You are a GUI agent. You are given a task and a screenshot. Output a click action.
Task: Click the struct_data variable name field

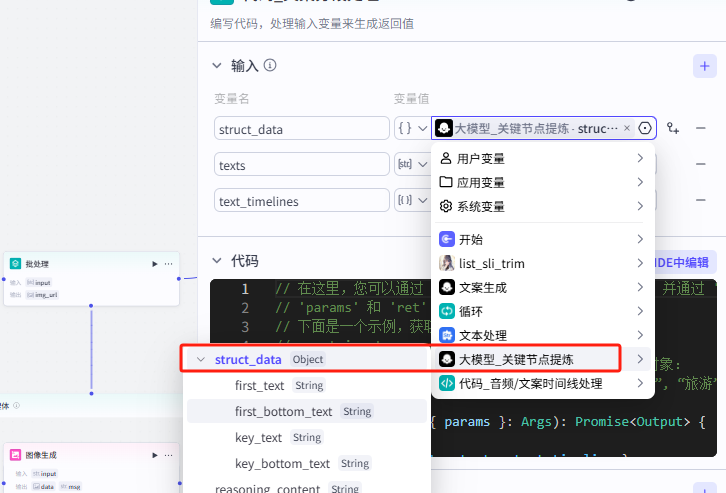[301, 129]
